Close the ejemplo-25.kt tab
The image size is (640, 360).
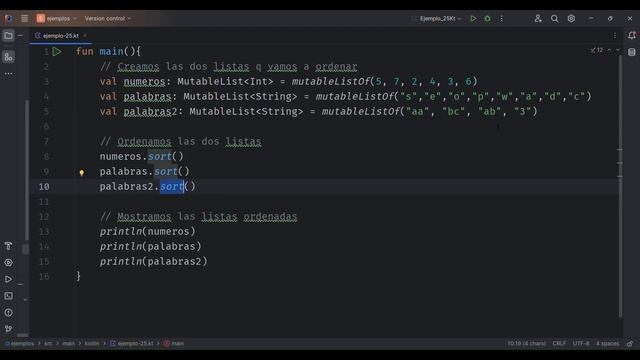[85, 36]
